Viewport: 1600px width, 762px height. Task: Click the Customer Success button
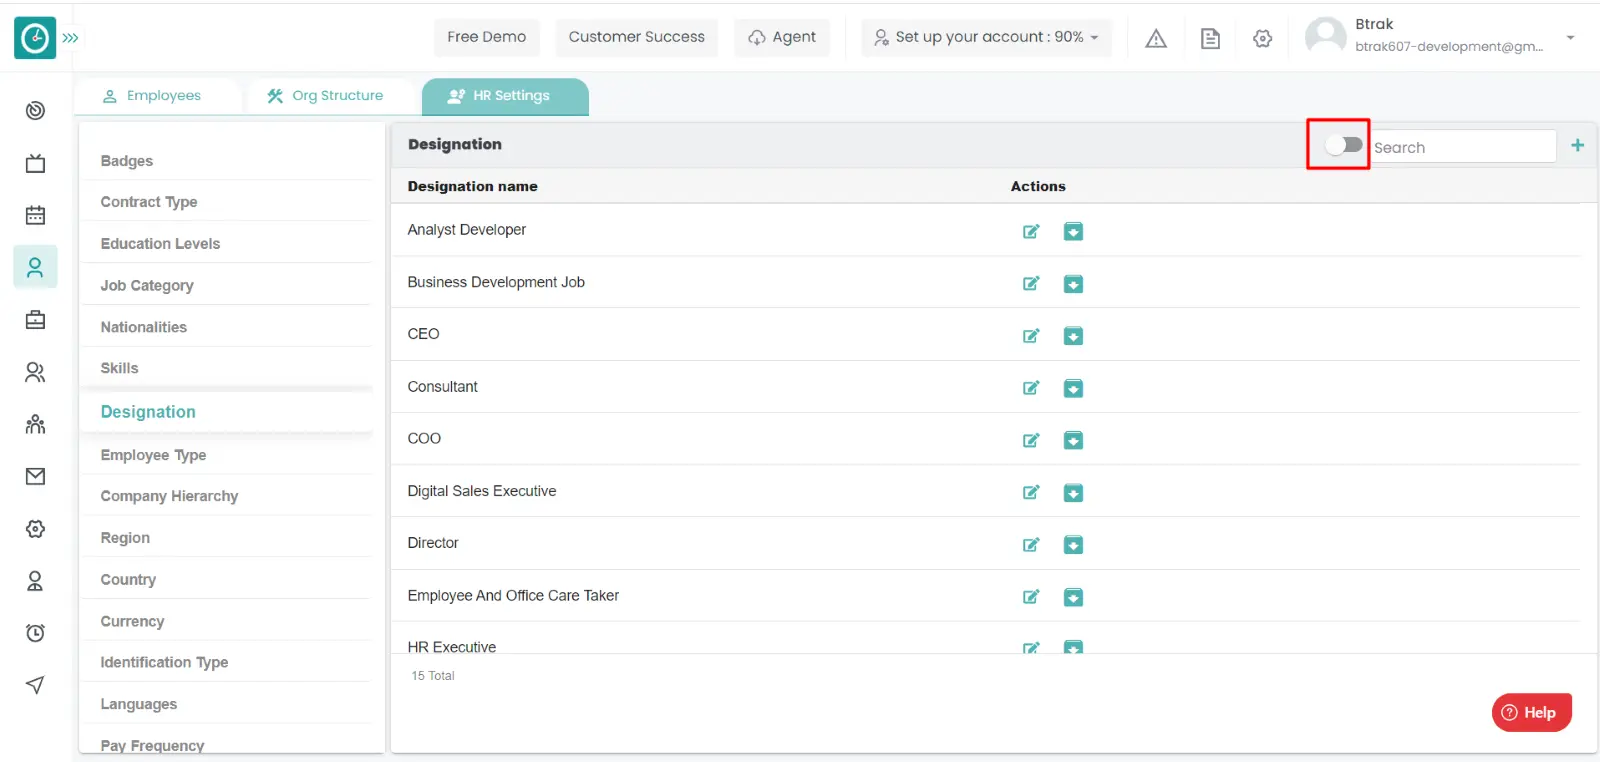(636, 37)
